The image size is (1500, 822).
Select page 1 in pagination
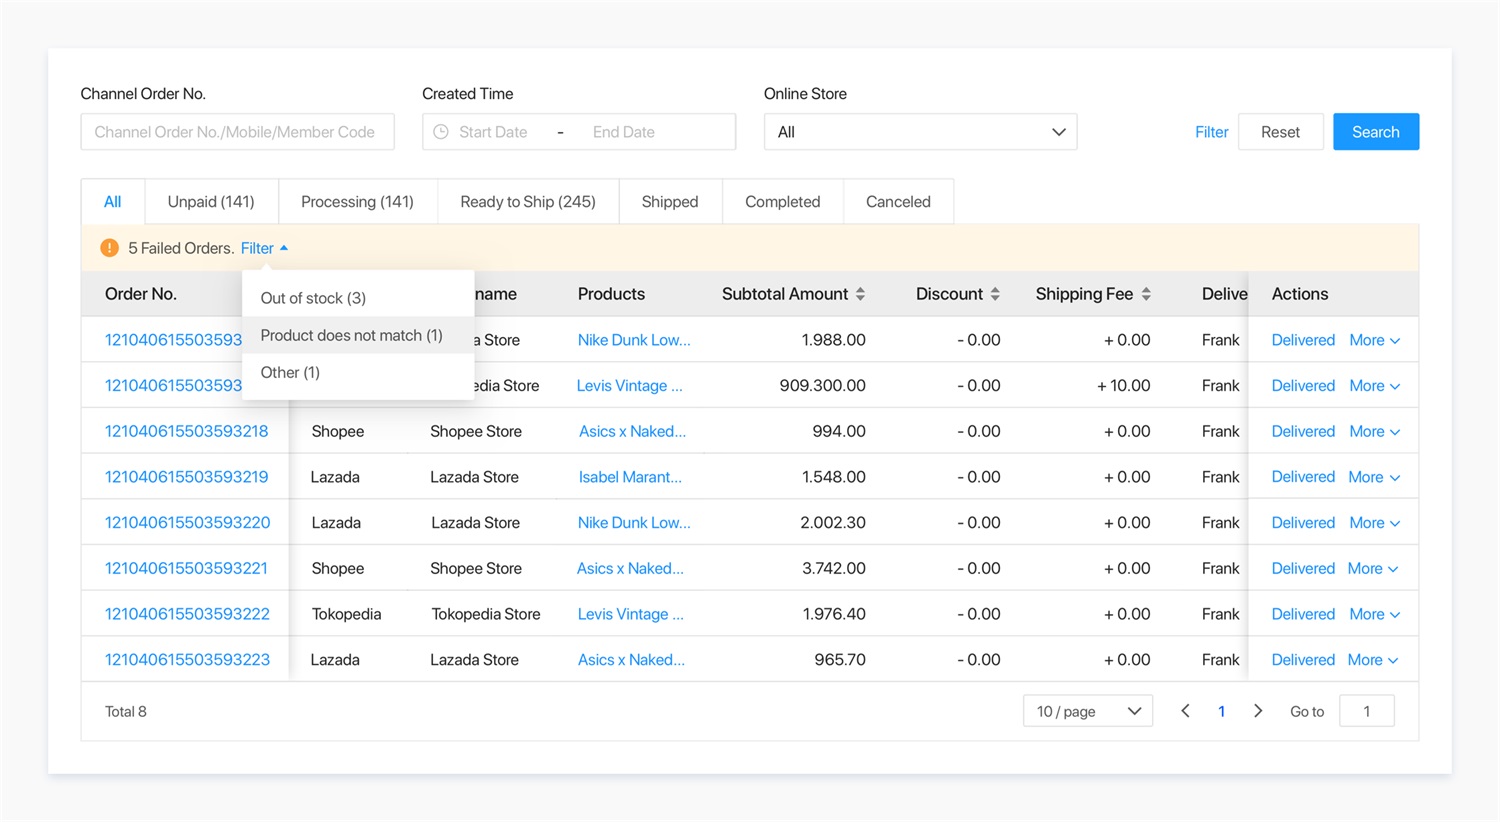click(x=1221, y=711)
